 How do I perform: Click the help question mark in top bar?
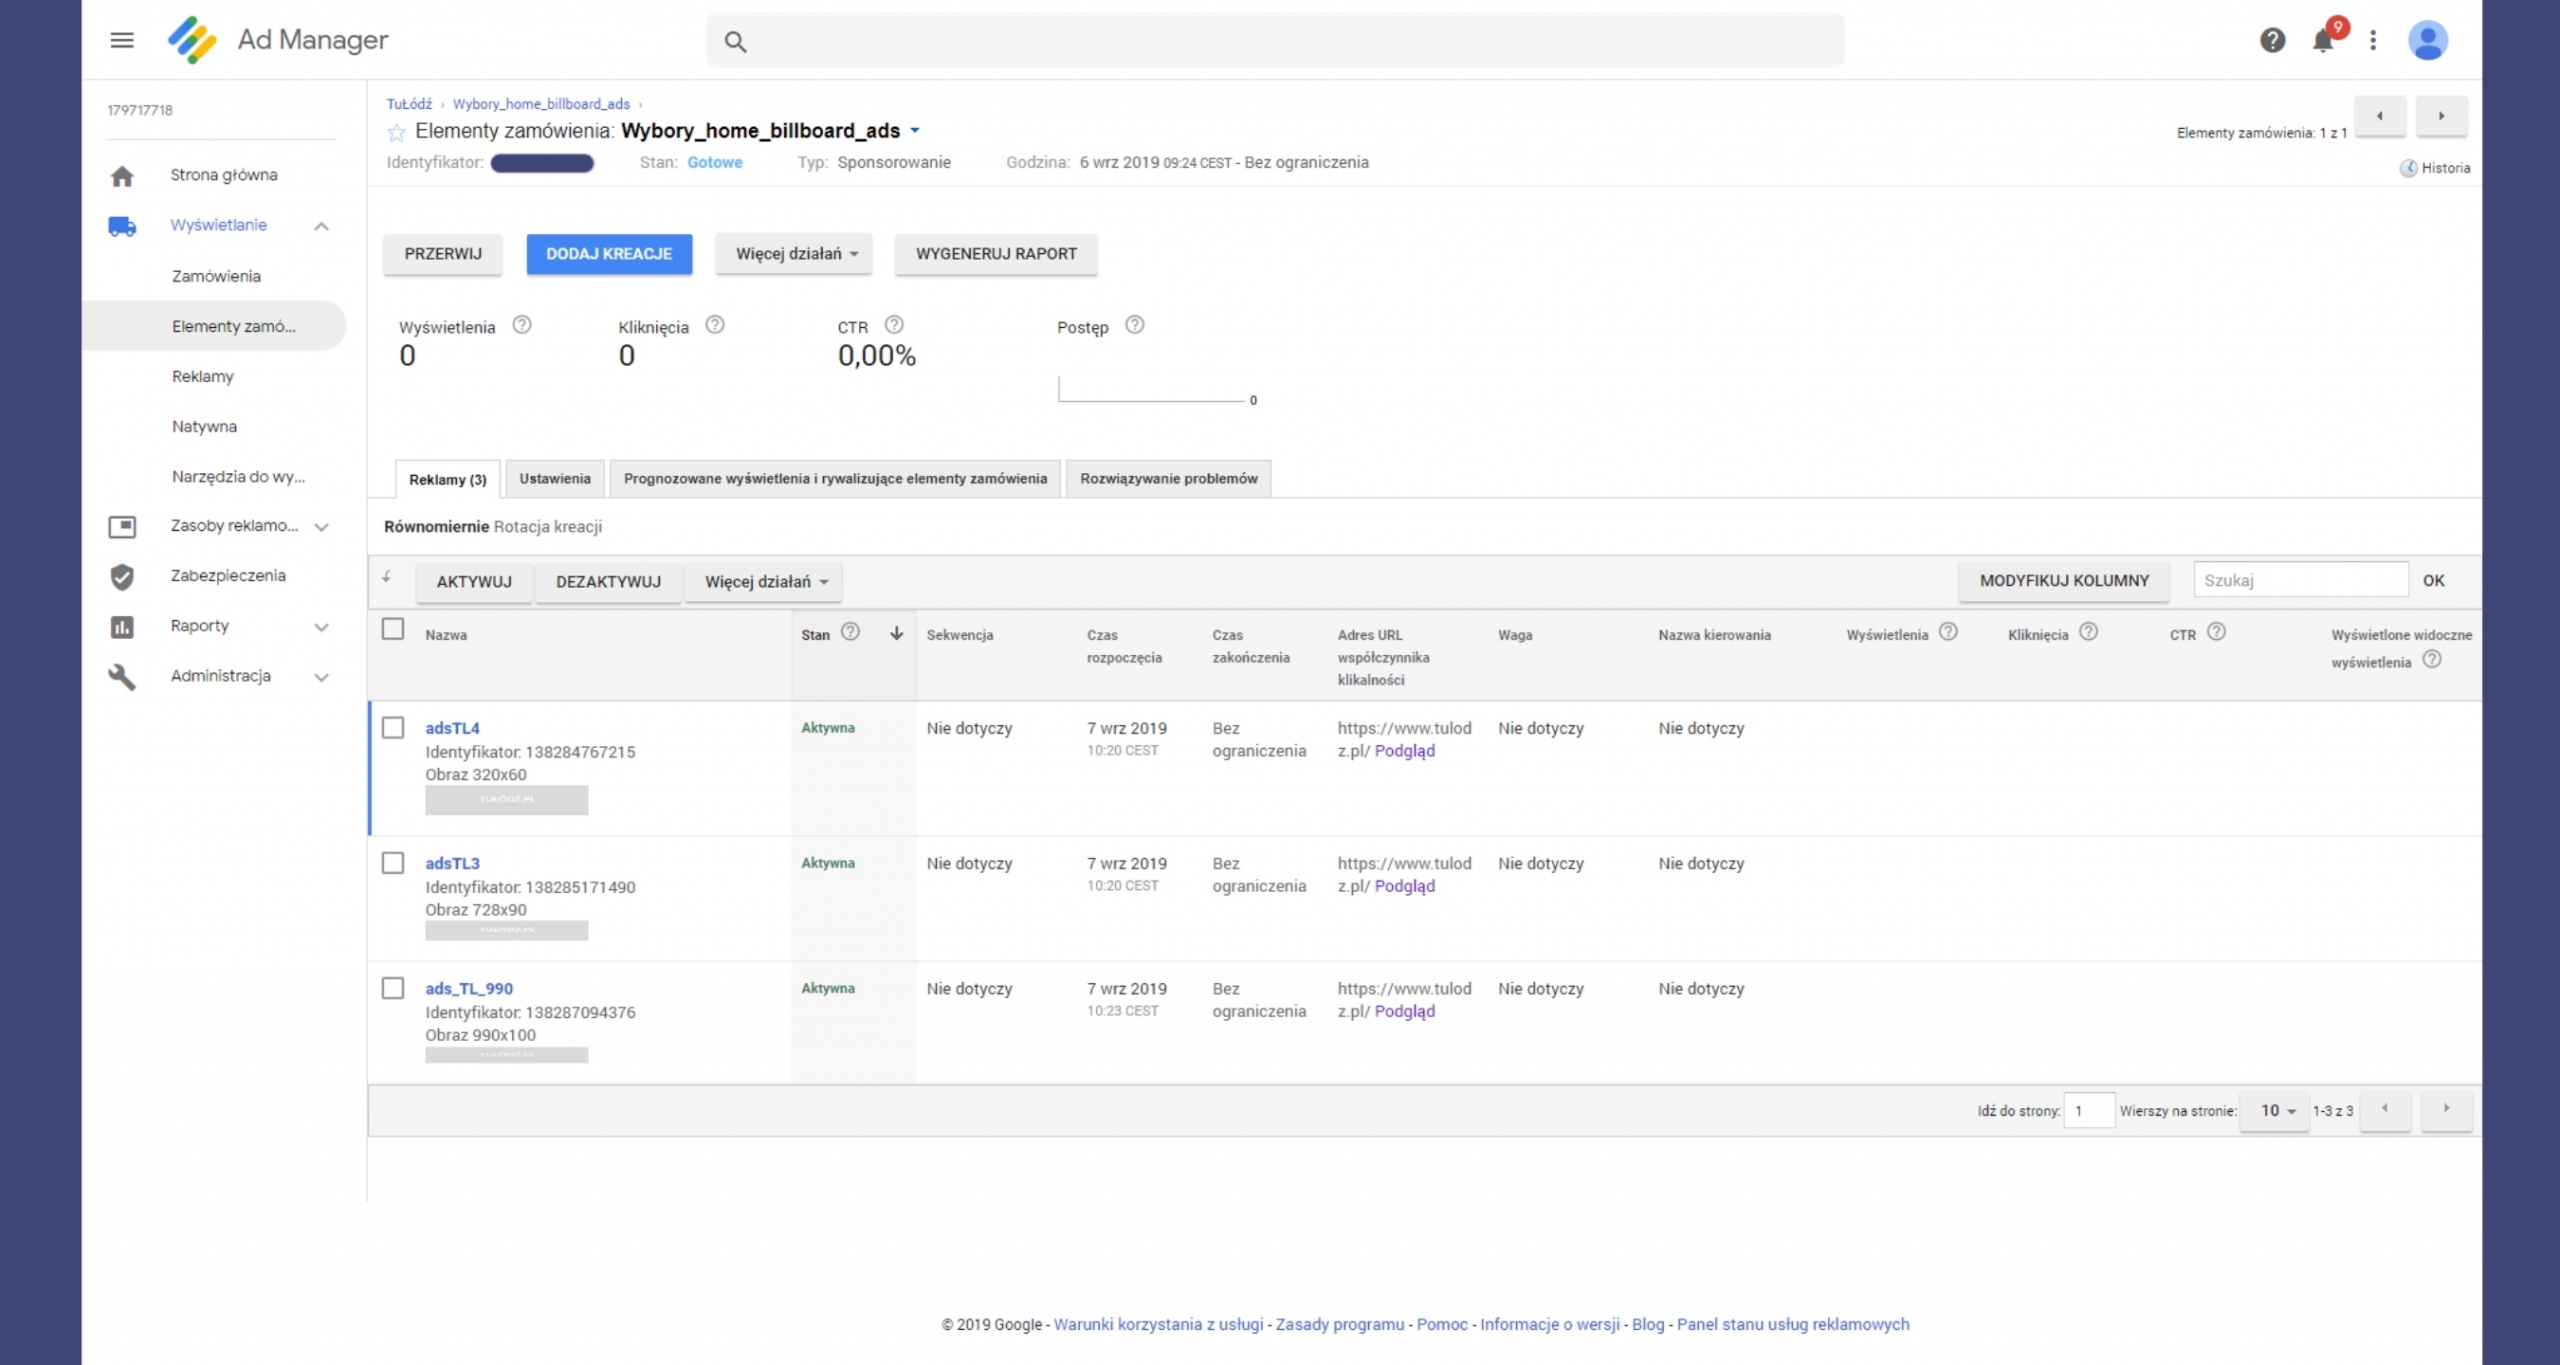click(x=2273, y=40)
